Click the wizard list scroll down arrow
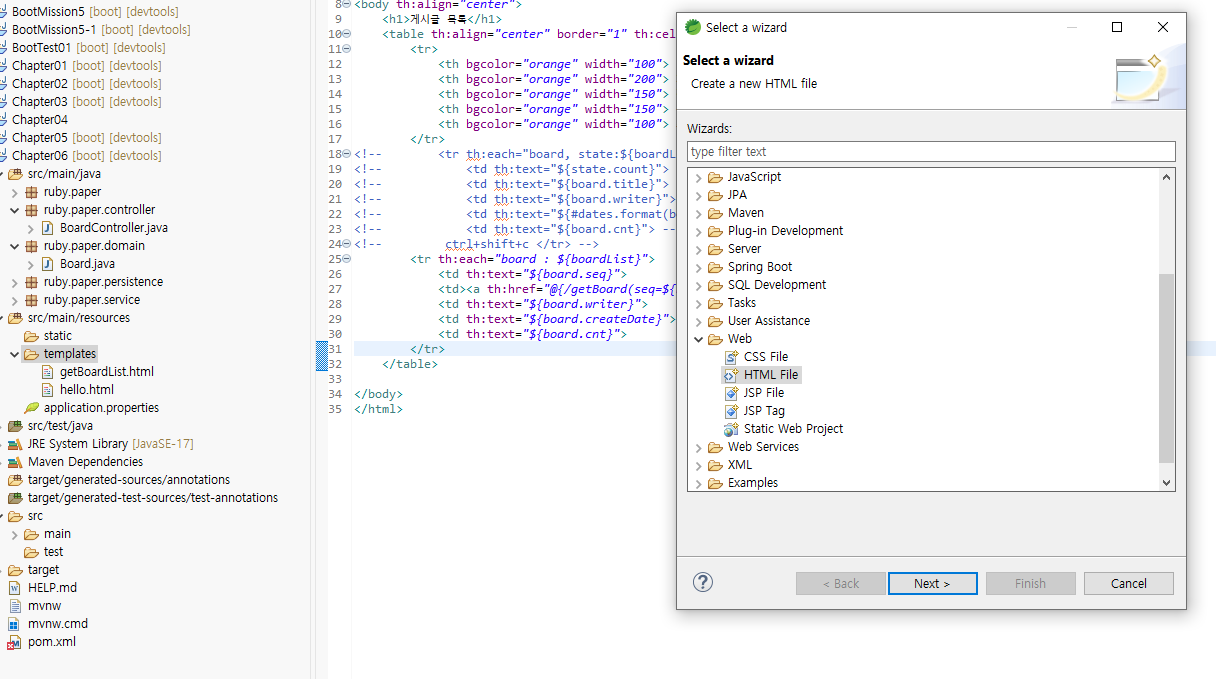Screen dimensions: 1216x679 click(1166, 482)
